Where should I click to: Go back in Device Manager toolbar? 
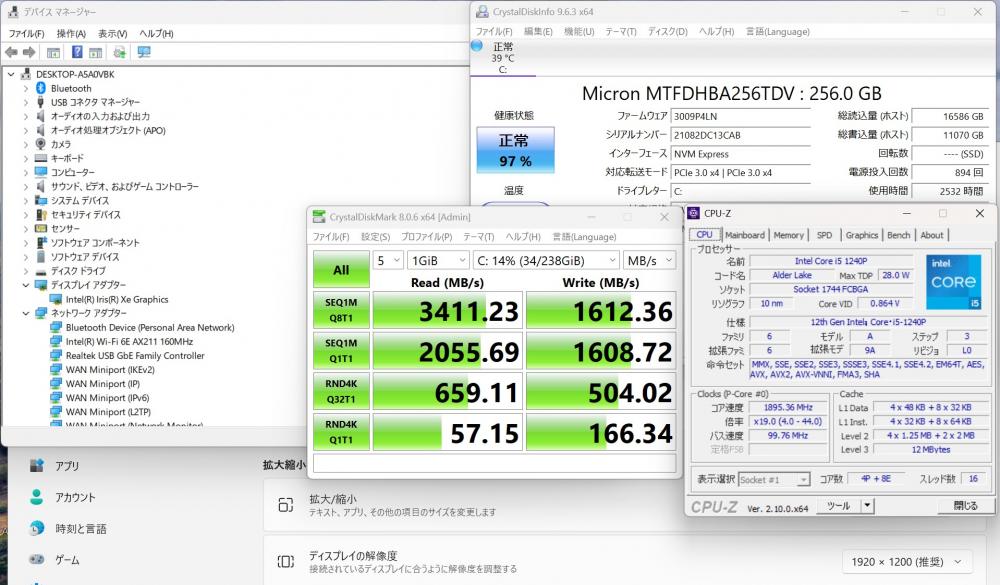(x=11, y=52)
